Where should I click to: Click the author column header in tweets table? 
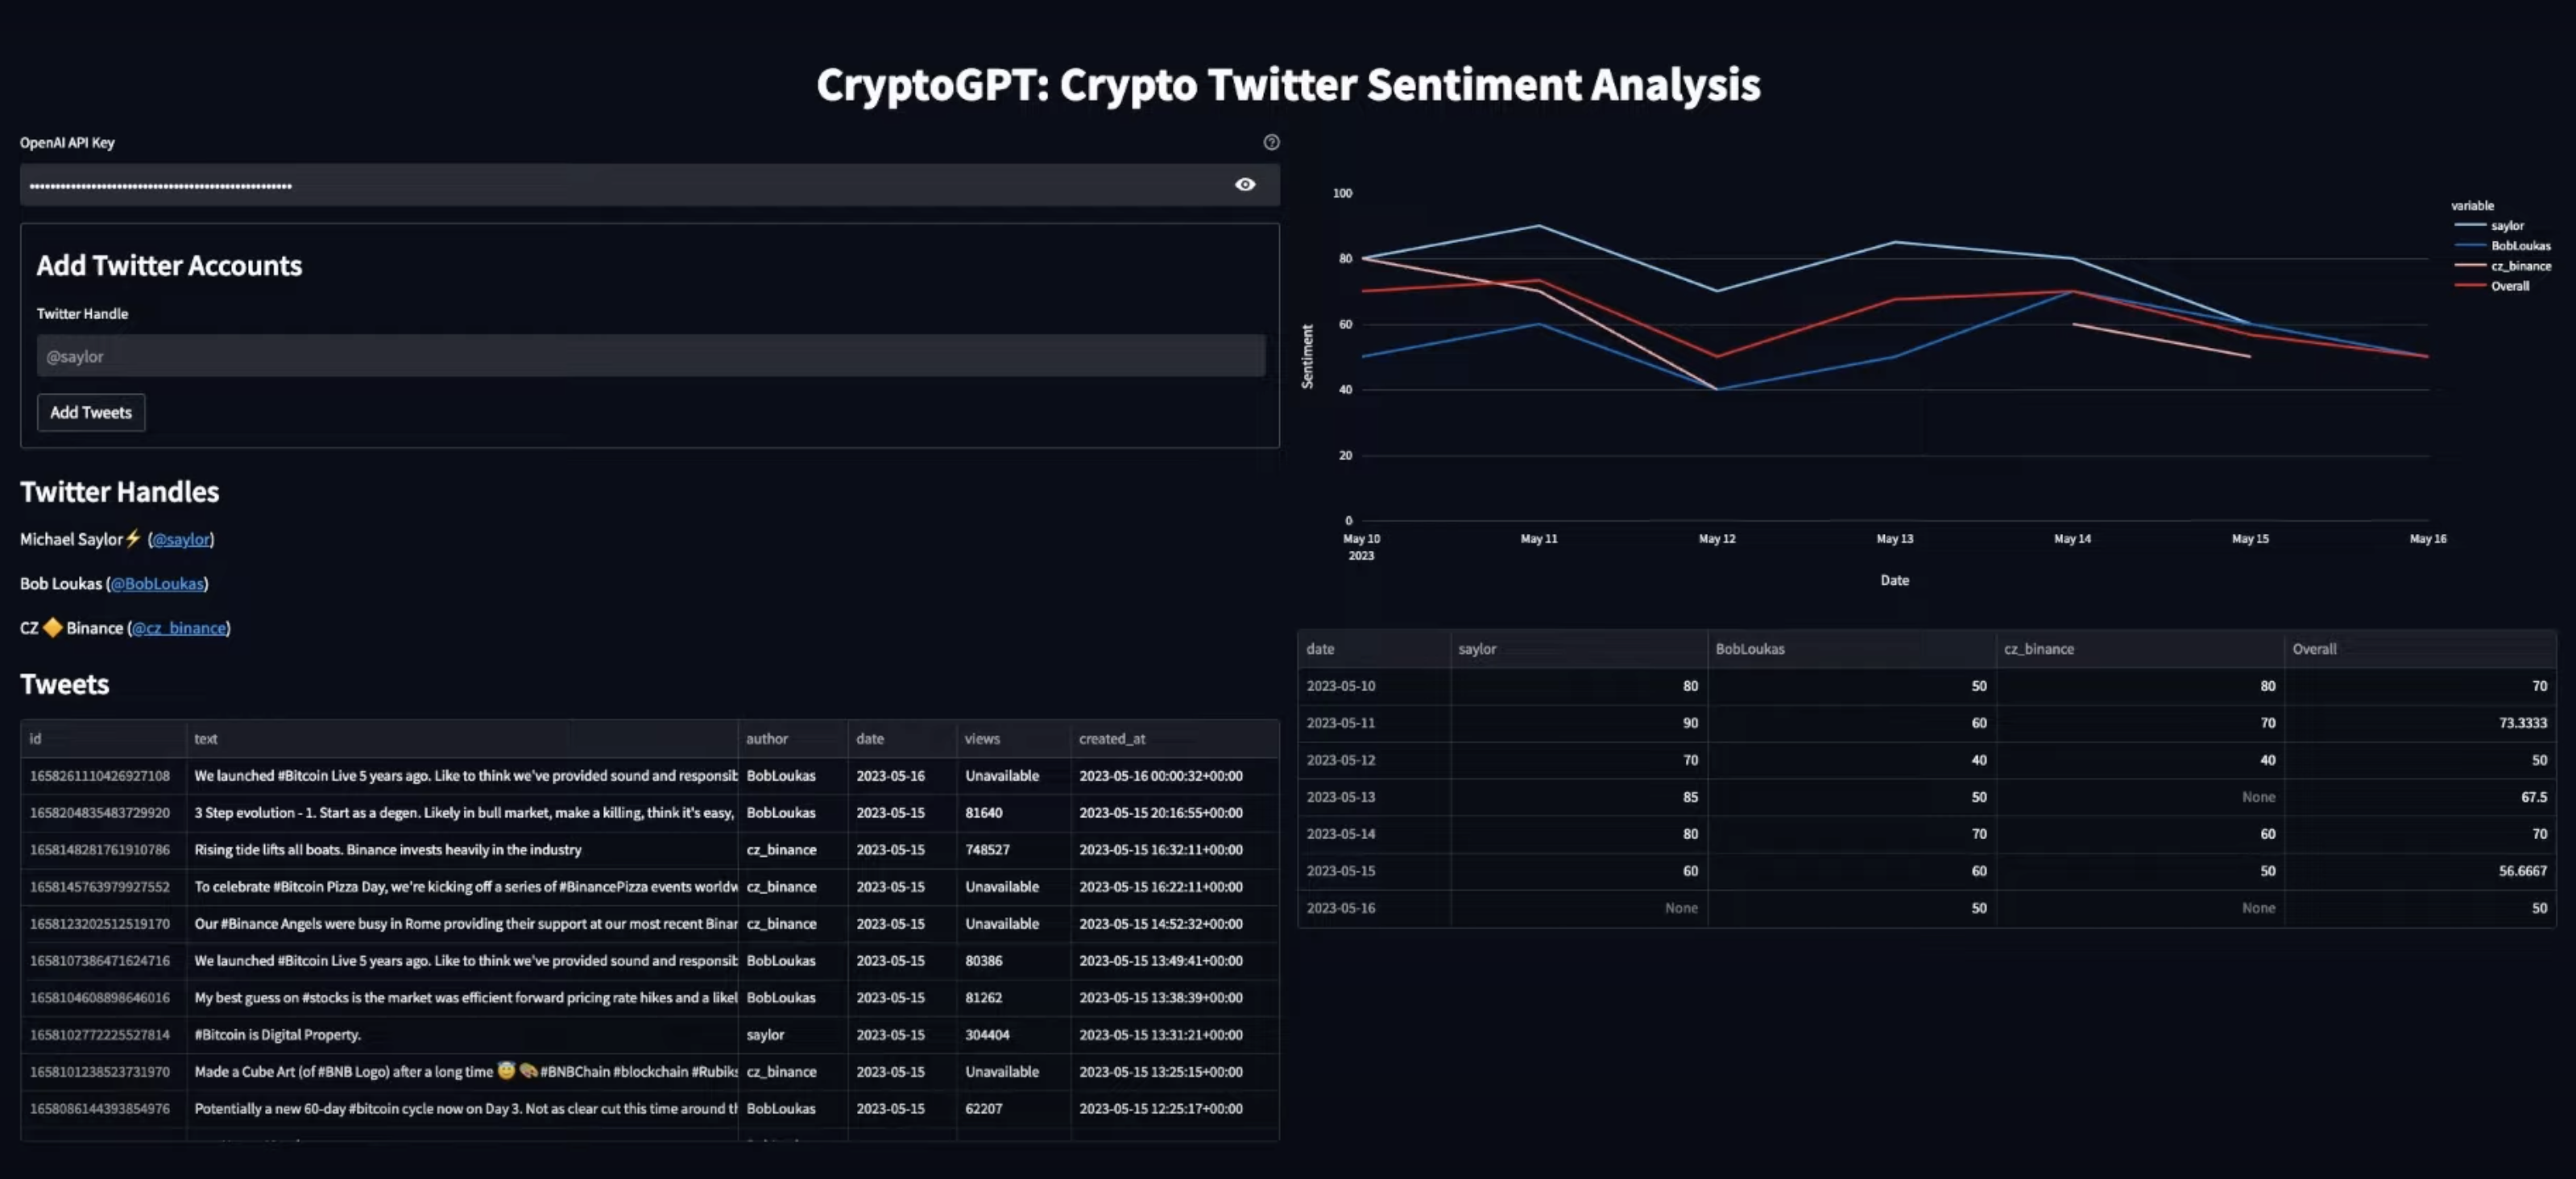click(x=766, y=738)
